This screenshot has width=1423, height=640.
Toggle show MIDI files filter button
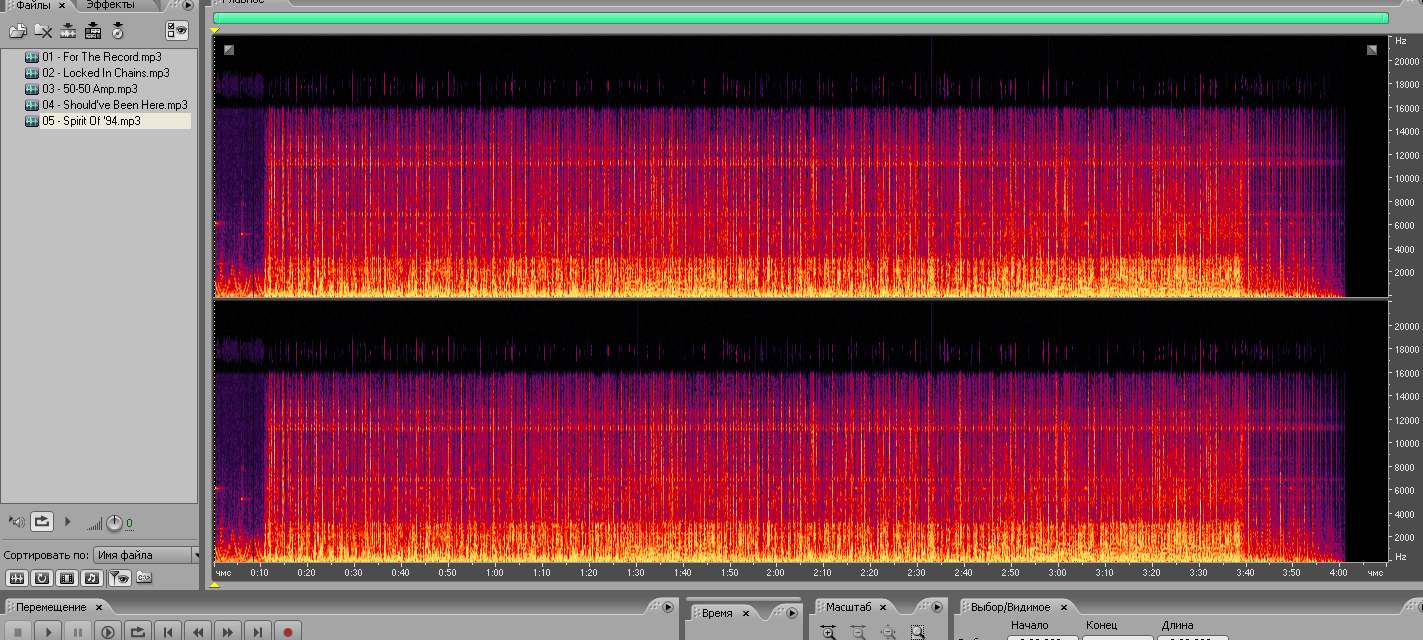coord(92,577)
